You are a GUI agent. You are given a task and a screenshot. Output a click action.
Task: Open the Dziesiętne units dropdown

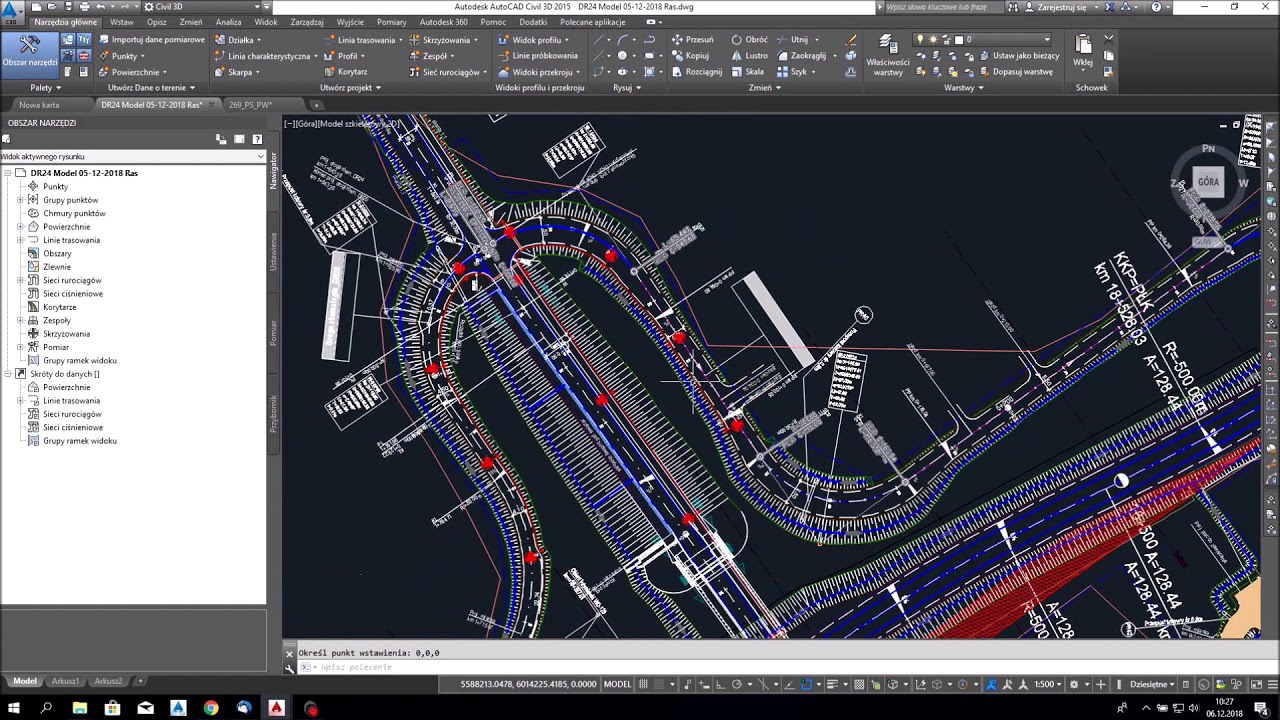tap(1152, 684)
